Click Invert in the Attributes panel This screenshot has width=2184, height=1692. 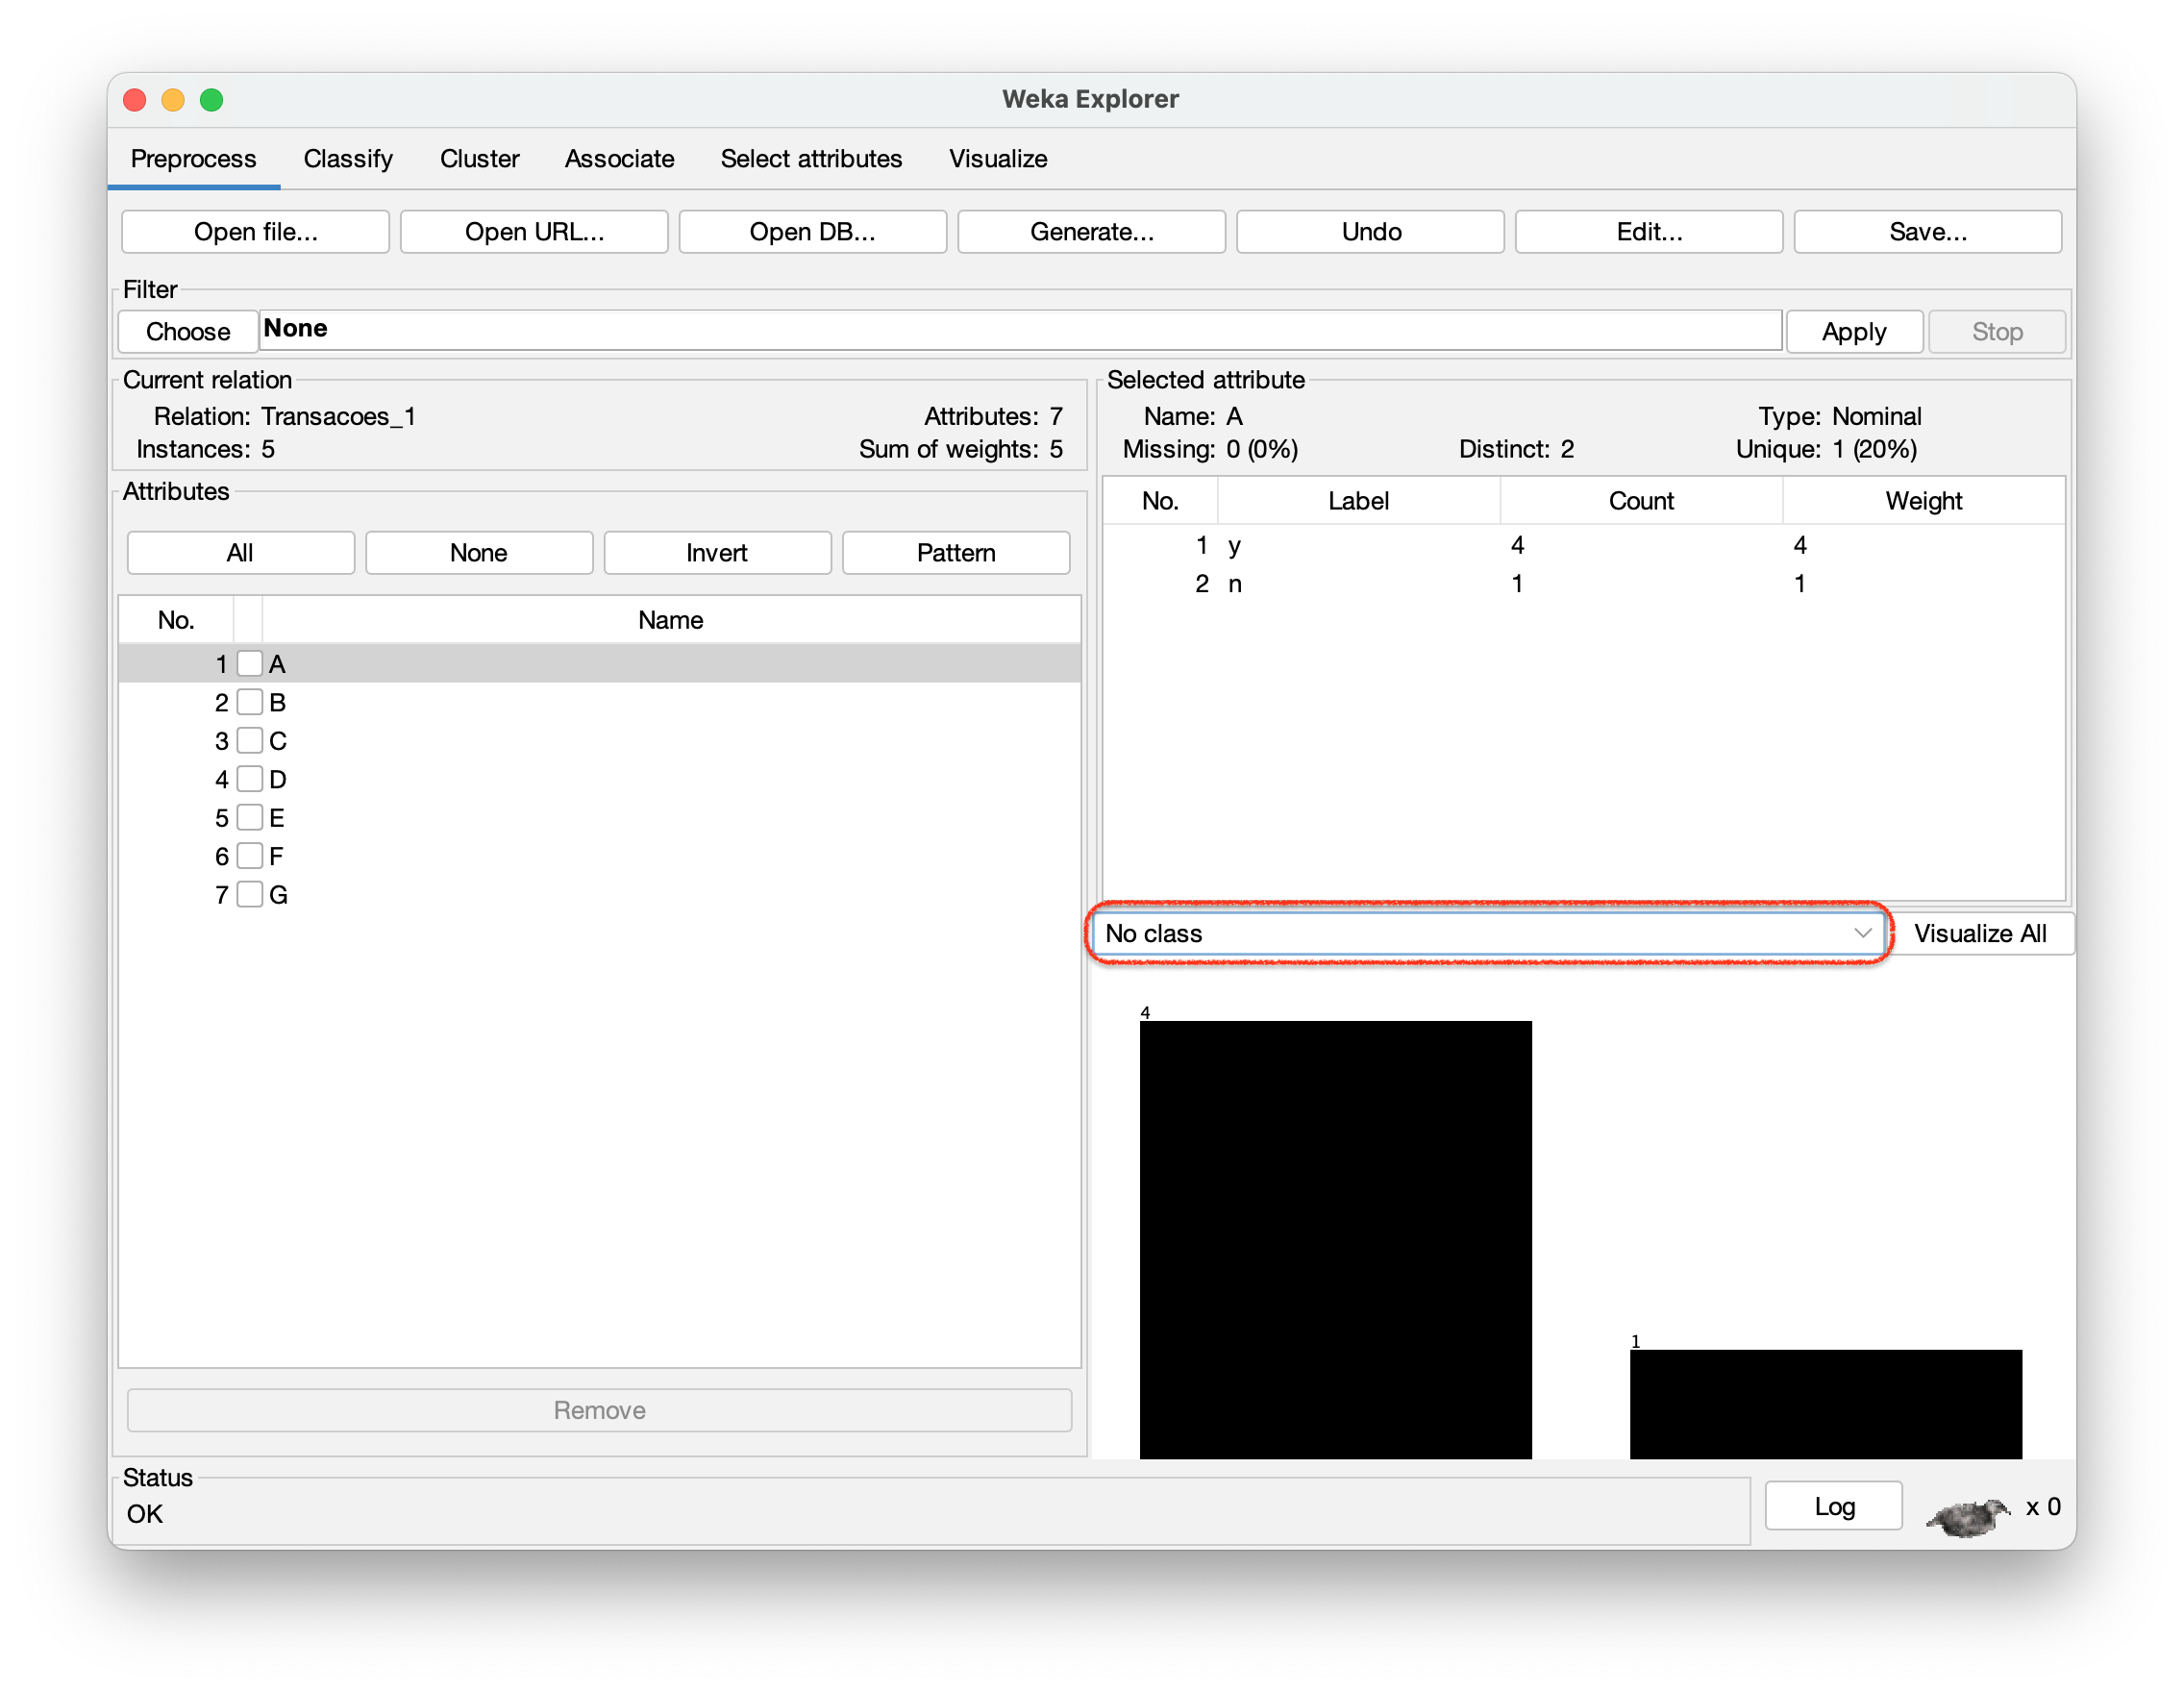click(x=717, y=553)
